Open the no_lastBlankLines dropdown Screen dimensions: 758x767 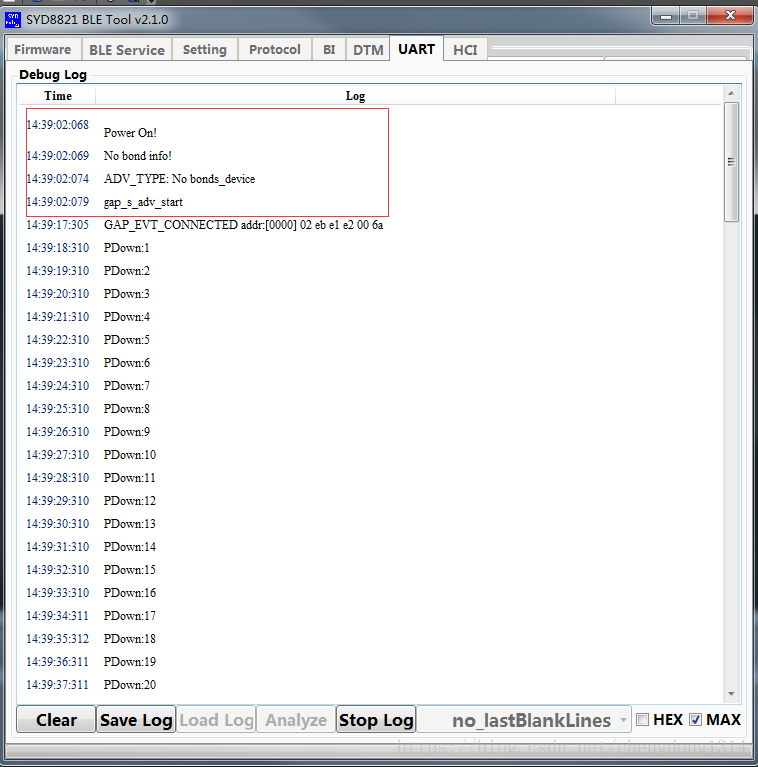coord(524,720)
